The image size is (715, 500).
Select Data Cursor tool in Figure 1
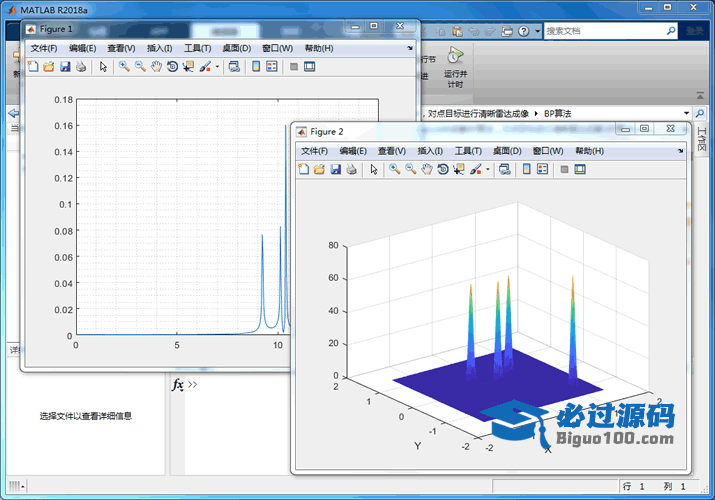coord(188,67)
